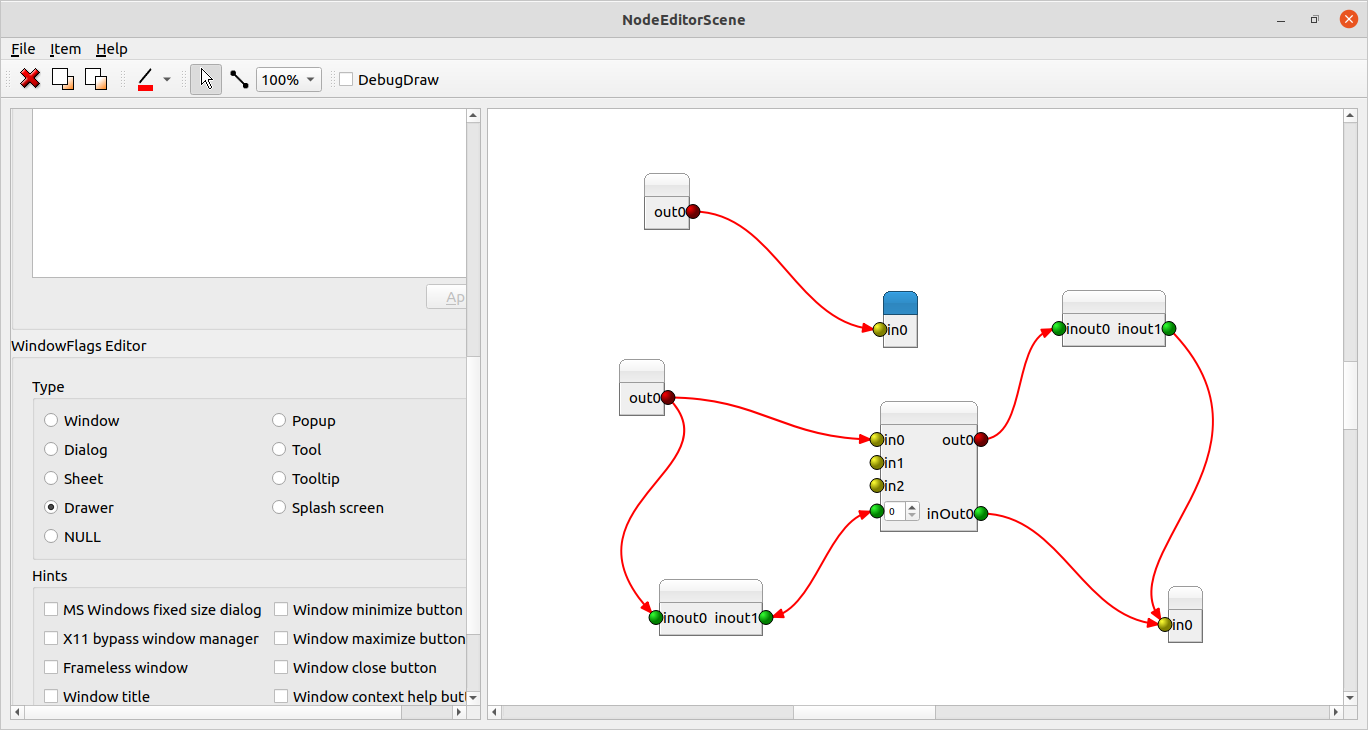The image size is (1368, 730).
Task: Select the Popup type radio button
Action: 279,421
